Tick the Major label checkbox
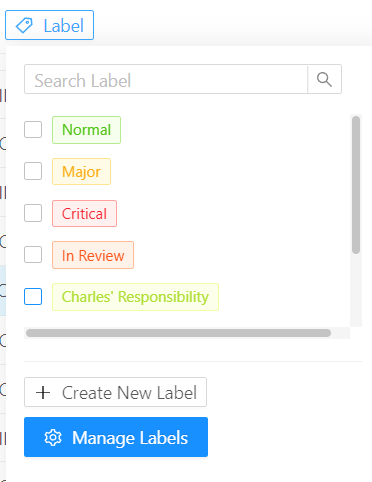This screenshot has height=482, width=372. click(x=33, y=171)
